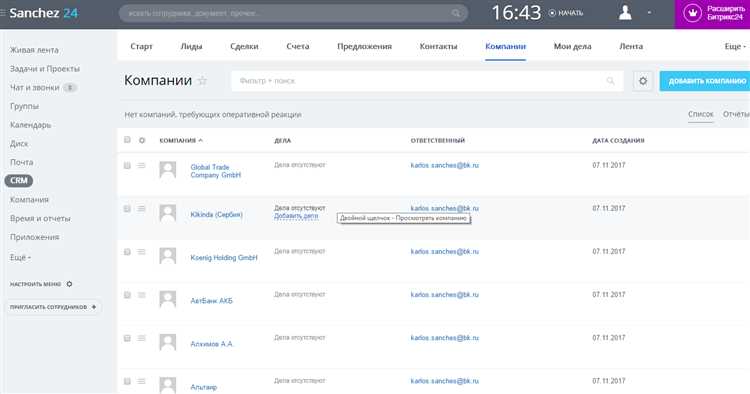This screenshot has width=750, height=394.
Task: Star the Компании page as favorite
Action: (x=202, y=81)
